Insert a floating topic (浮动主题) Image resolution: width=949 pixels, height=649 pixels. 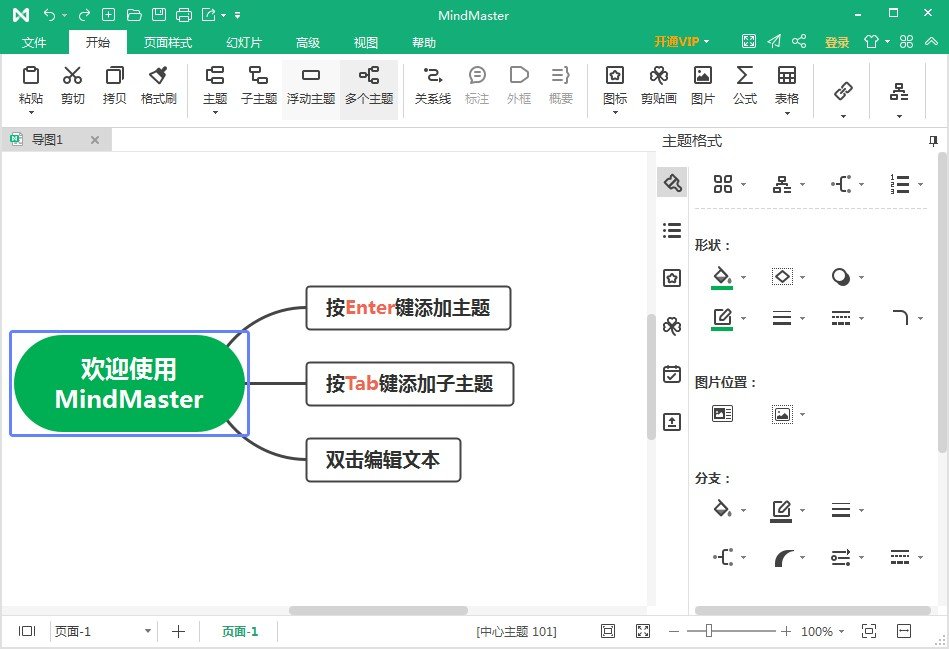[310, 86]
